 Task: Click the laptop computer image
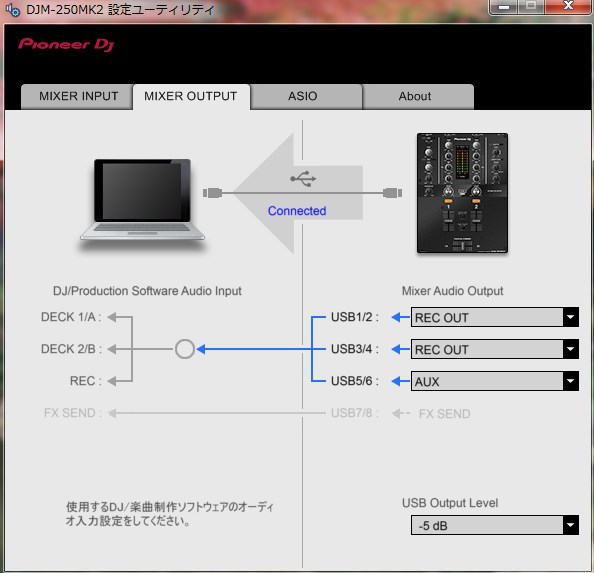pyautogui.click(x=142, y=200)
